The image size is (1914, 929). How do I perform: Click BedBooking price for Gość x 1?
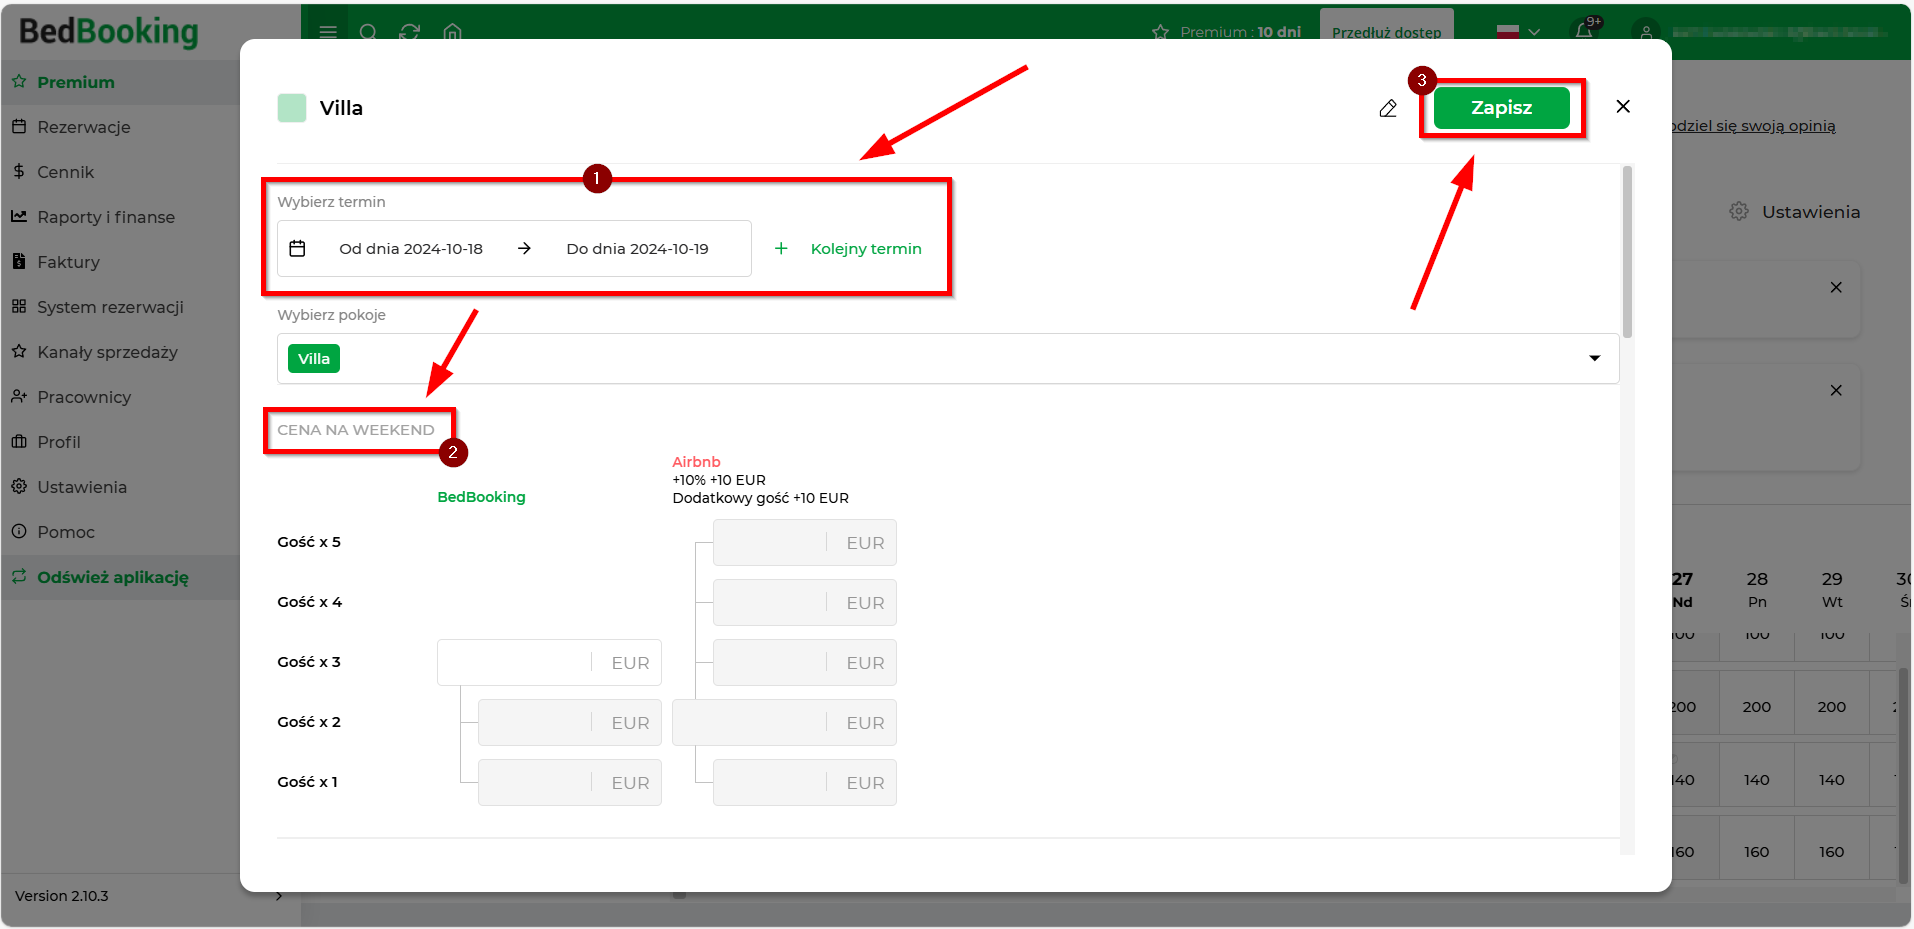point(570,782)
